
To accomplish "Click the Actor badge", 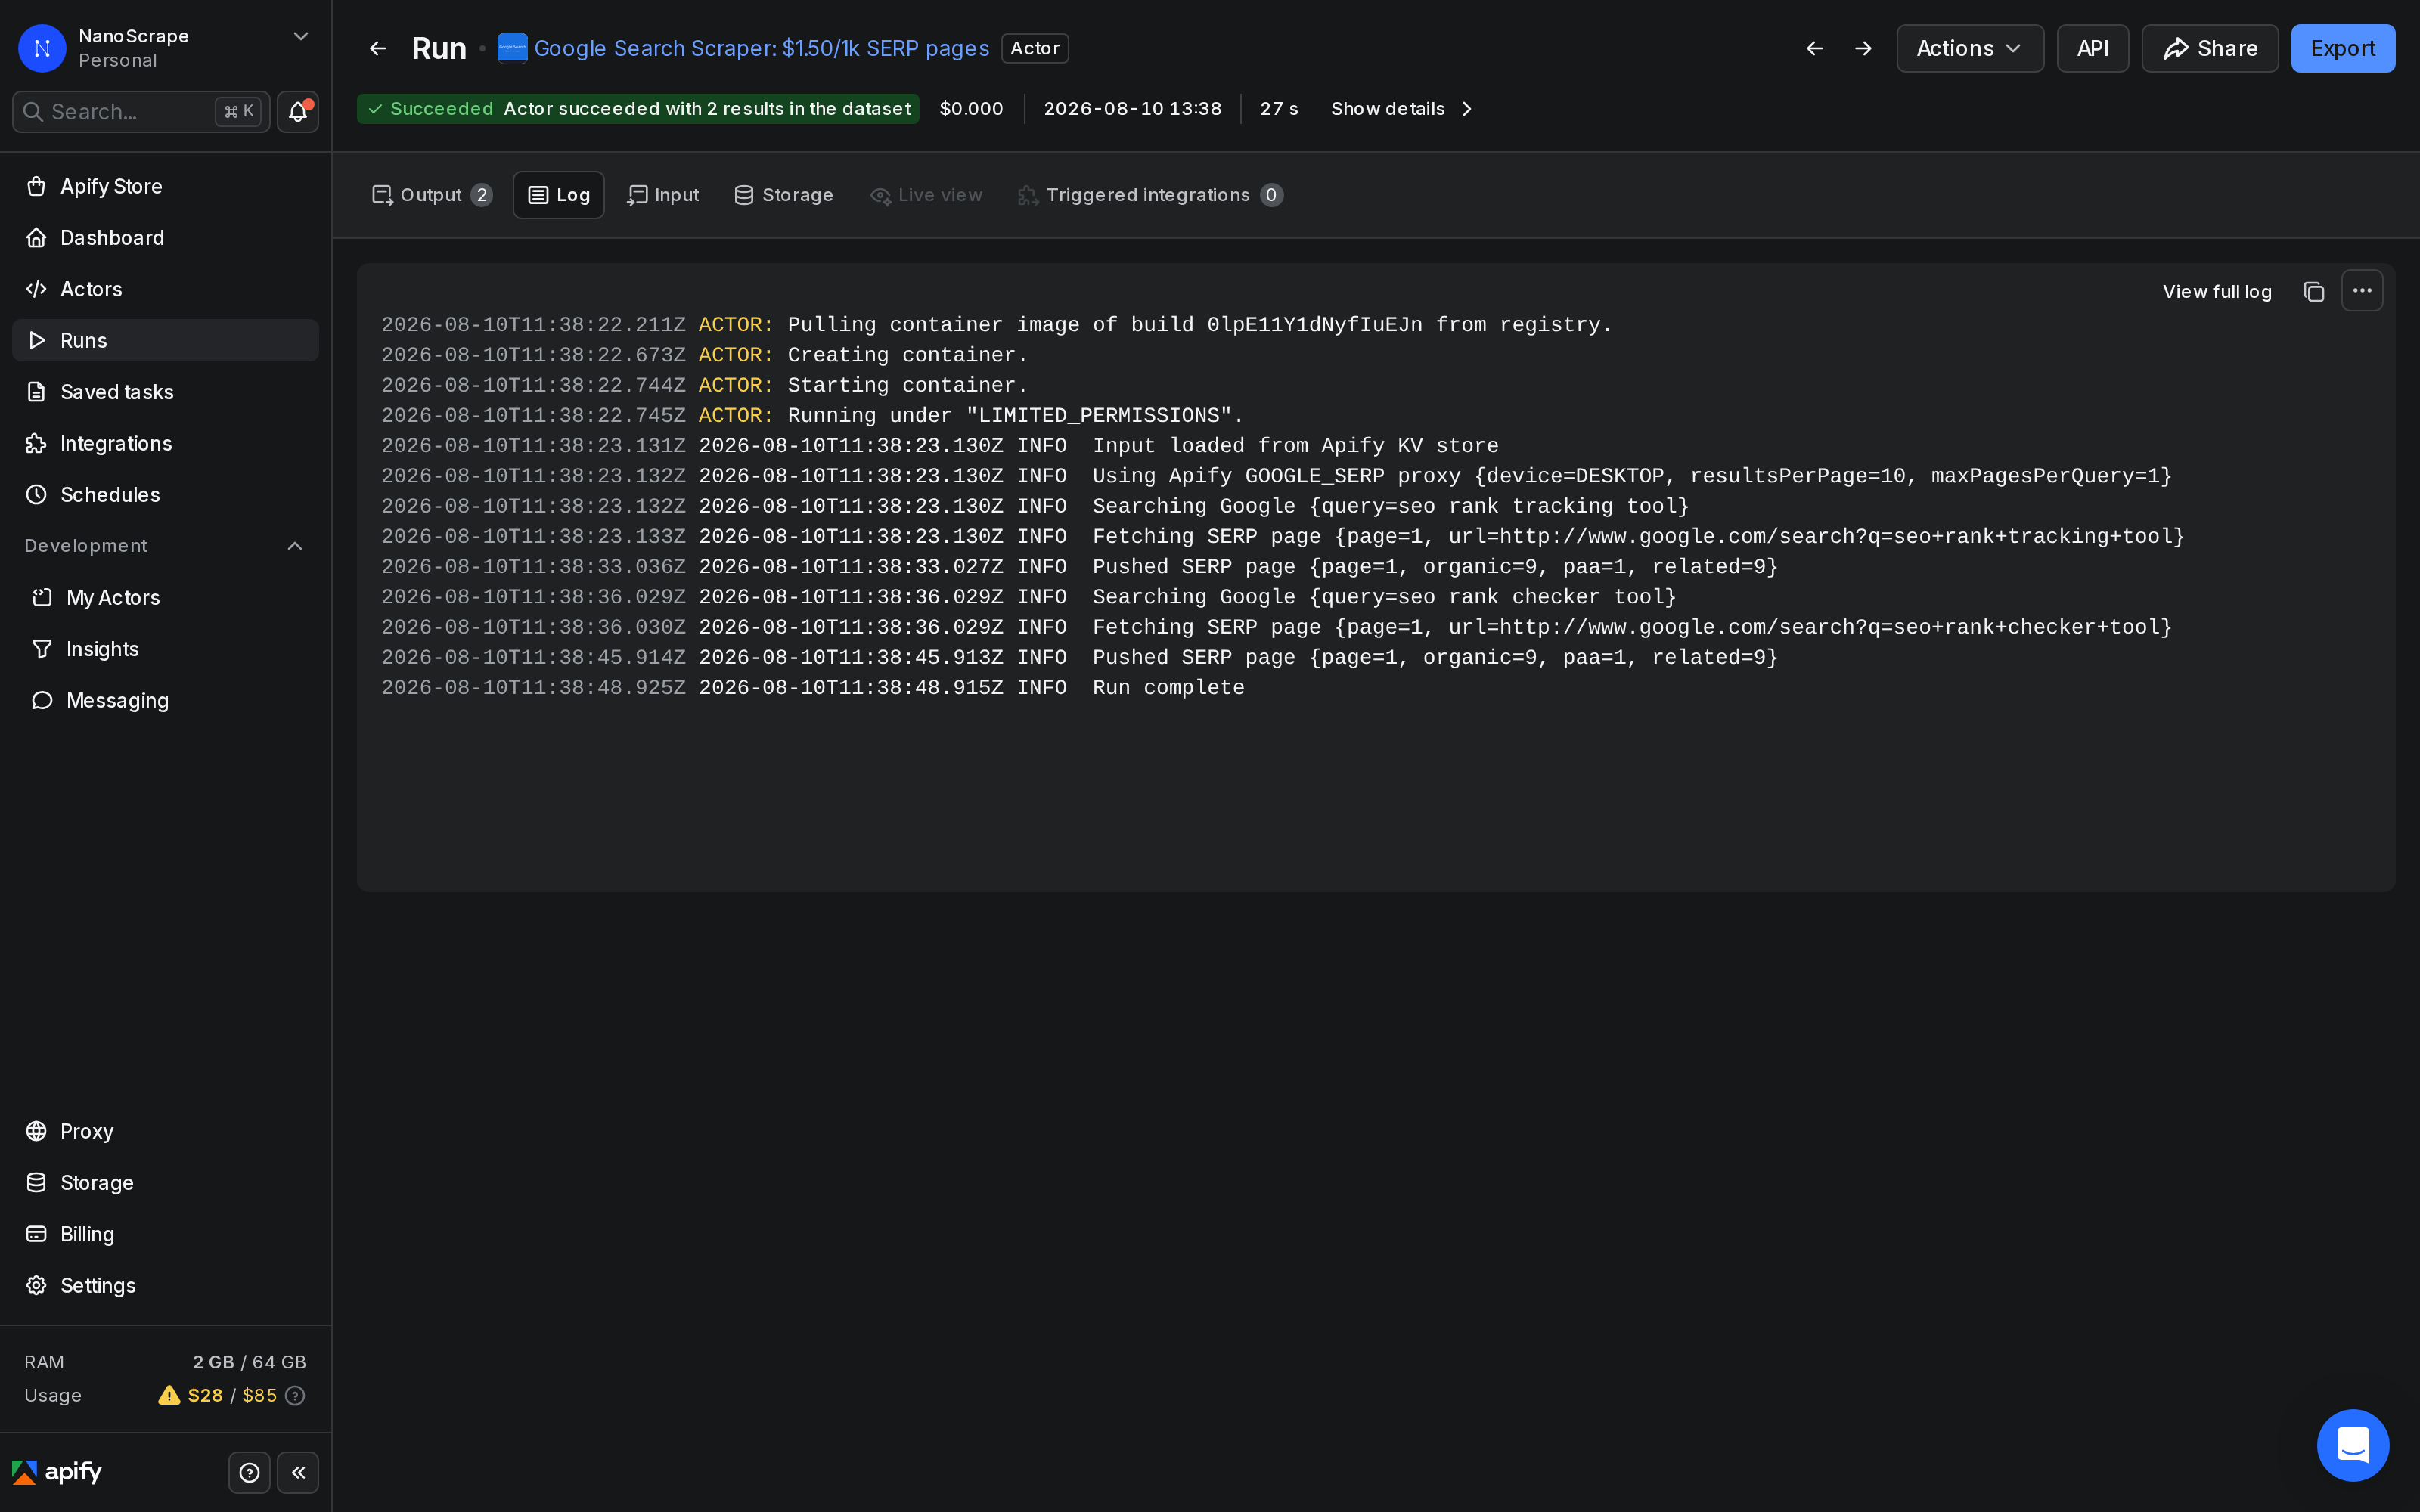I will pyautogui.click(x=1035, y=48).
